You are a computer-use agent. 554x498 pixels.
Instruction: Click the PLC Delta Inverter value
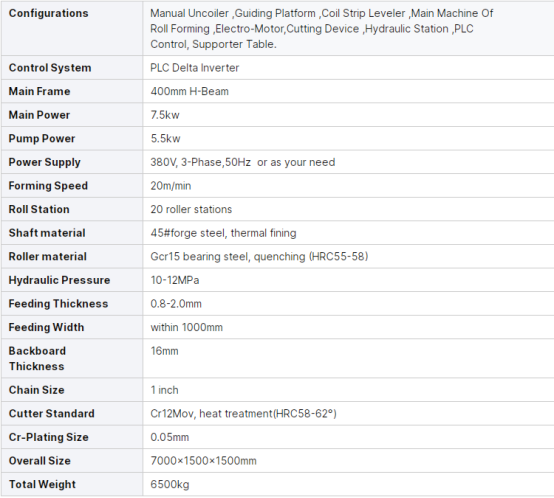(x=195, y=68)
